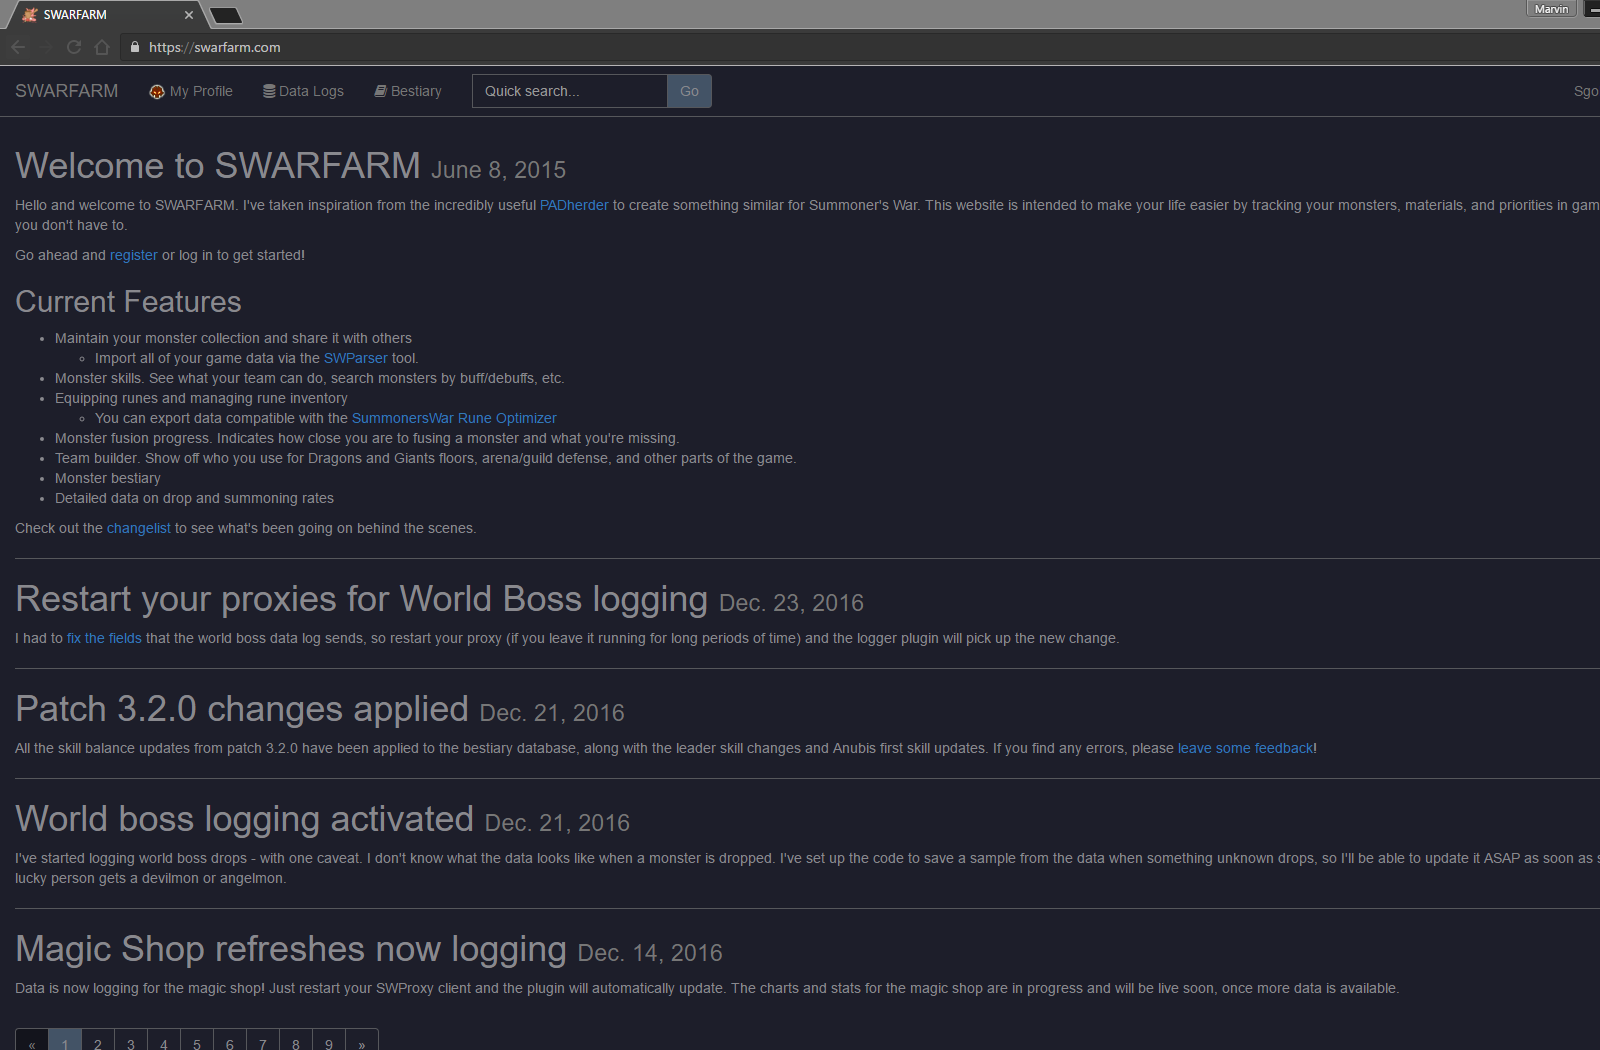Click the secure padlock icon
Image resolution: width=1600 pixels, height=1050 pixels.
(x=135, y=47)
